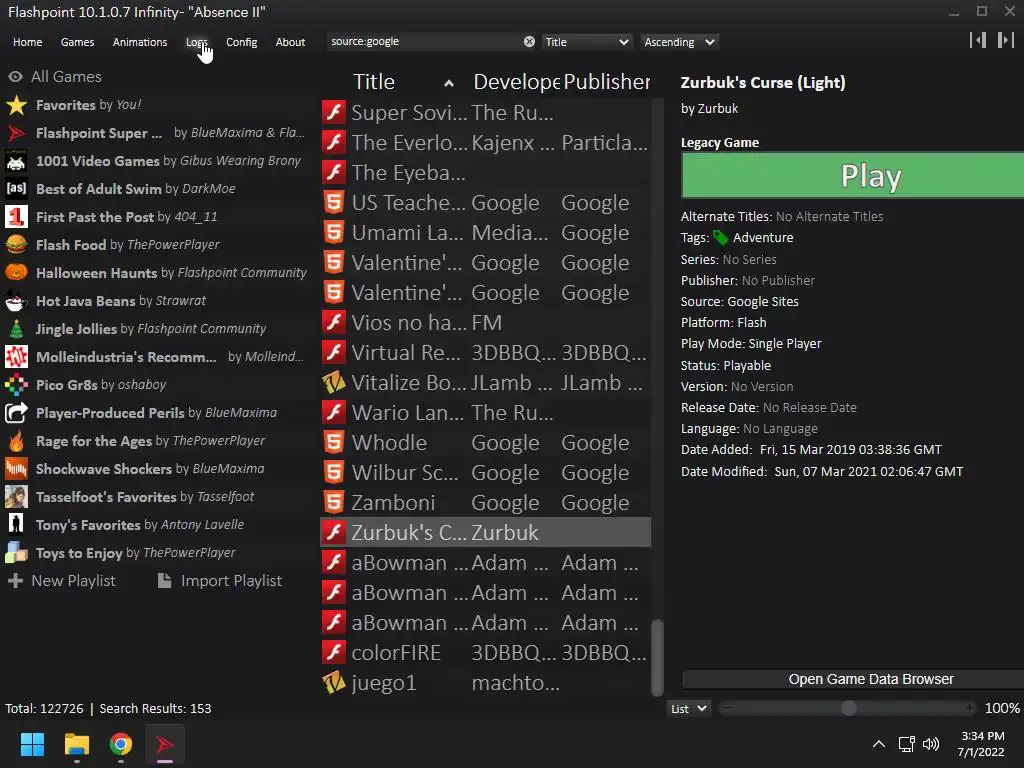Open Jingle Jollies tree icon
Viewport: 1024px width, 768px height.
pyautogui.click(x=16, y=329)
